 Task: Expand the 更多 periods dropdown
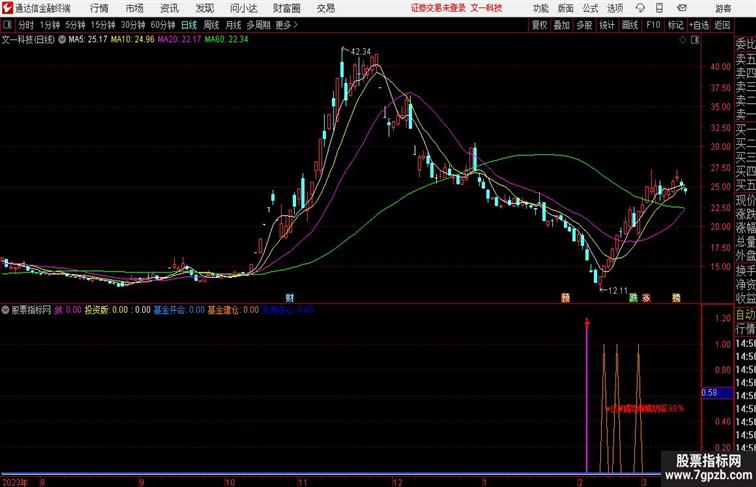pos(286,25)
